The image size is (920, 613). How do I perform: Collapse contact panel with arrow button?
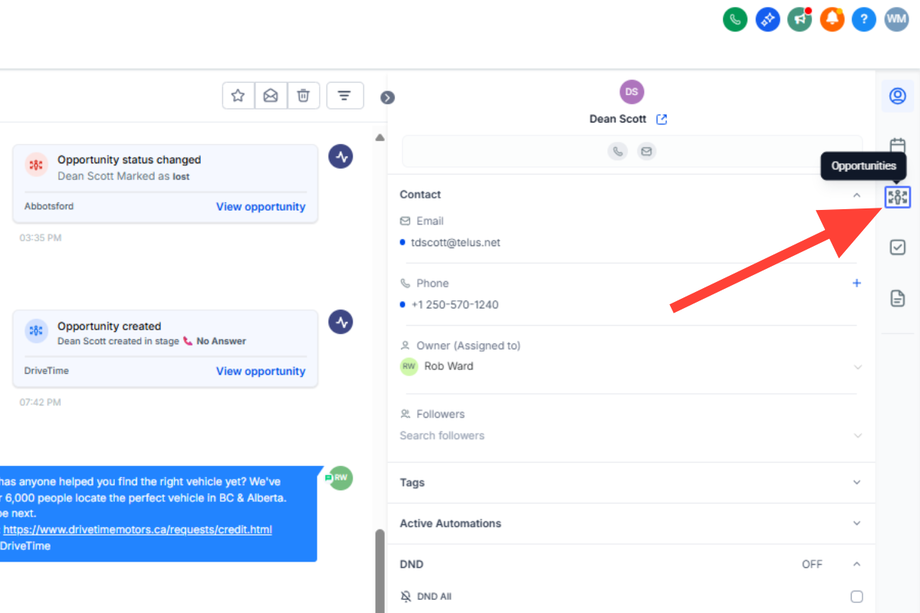[x=387, y=97]
